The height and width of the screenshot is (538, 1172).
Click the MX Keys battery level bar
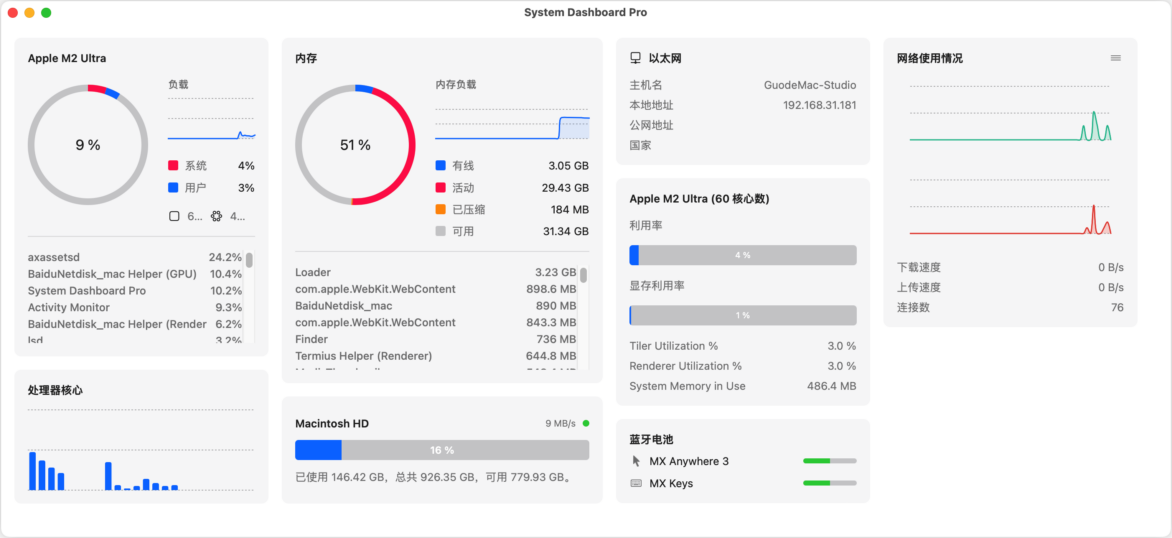[x=830, y=483]
